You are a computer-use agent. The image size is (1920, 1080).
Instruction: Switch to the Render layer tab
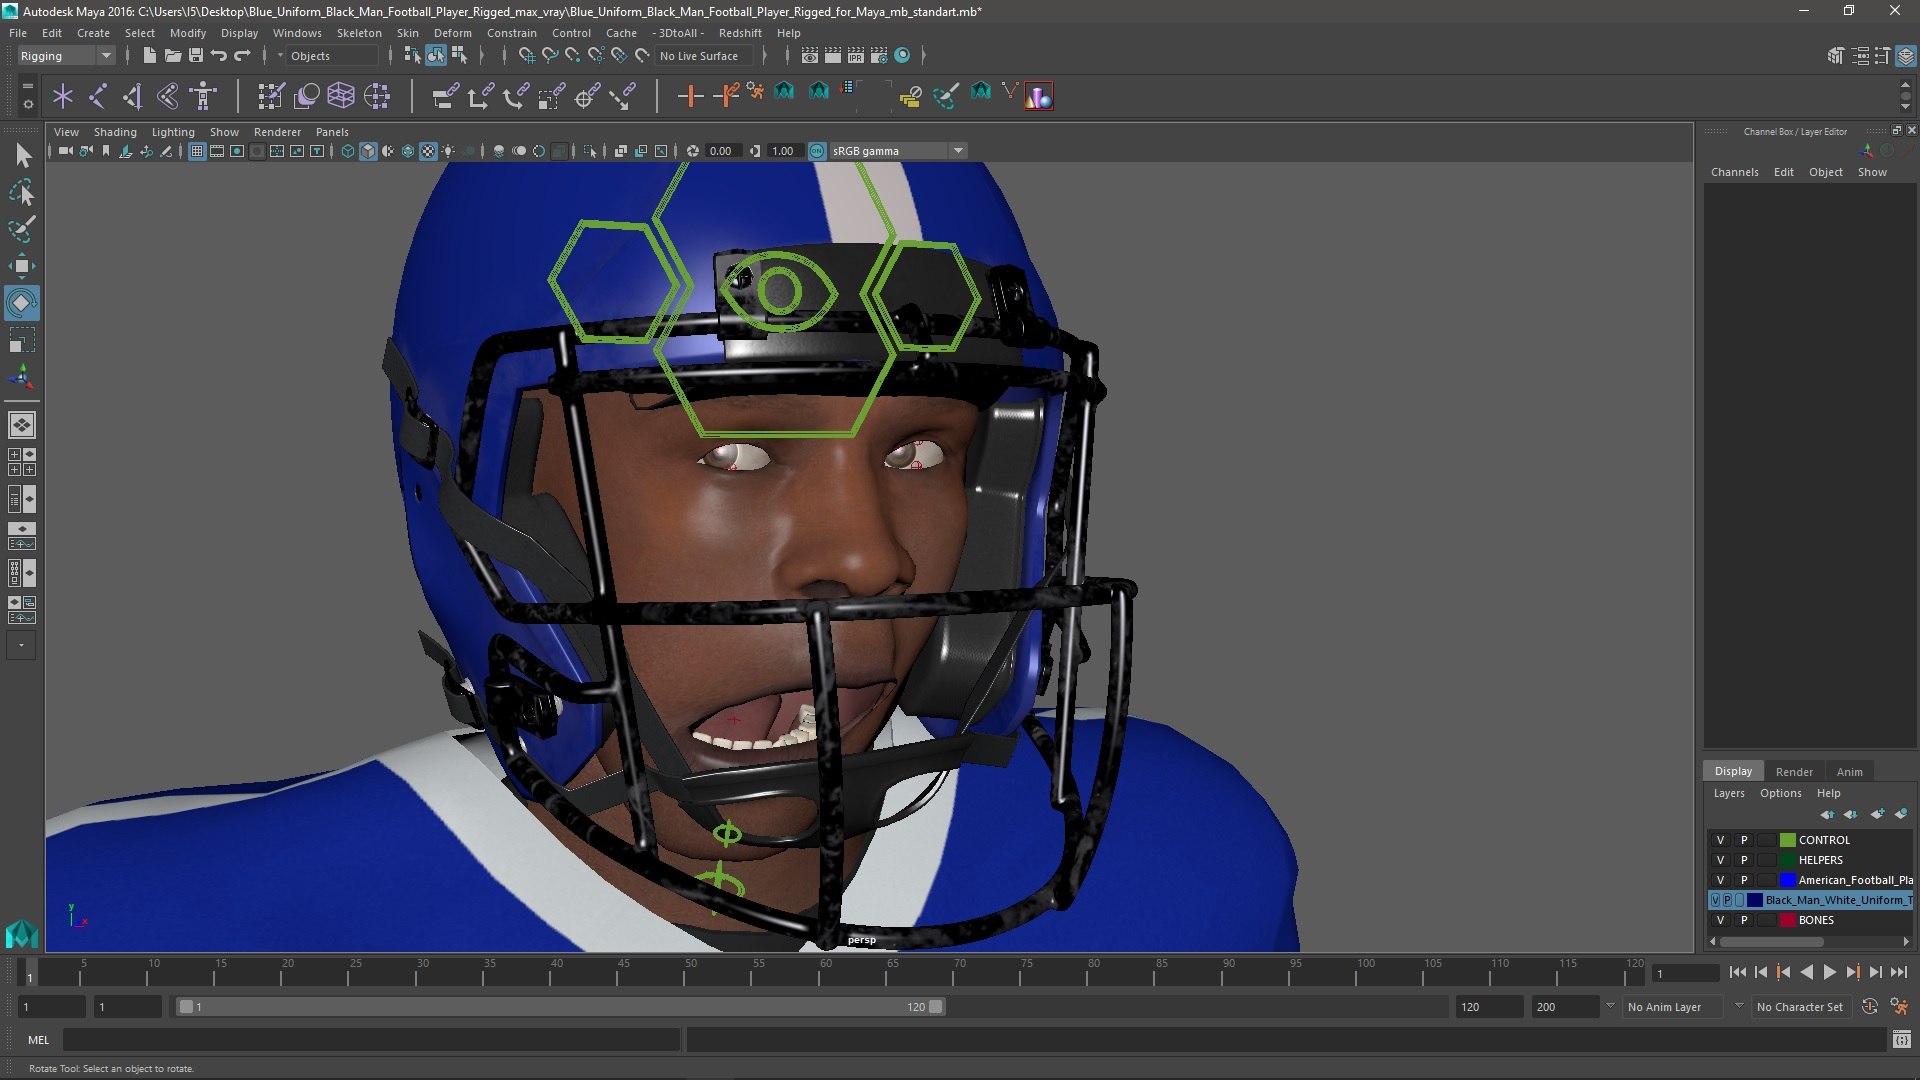(1794, 772)
